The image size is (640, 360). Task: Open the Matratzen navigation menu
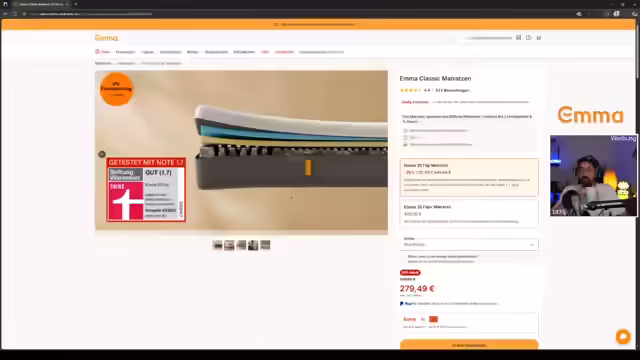coord(125,52)
